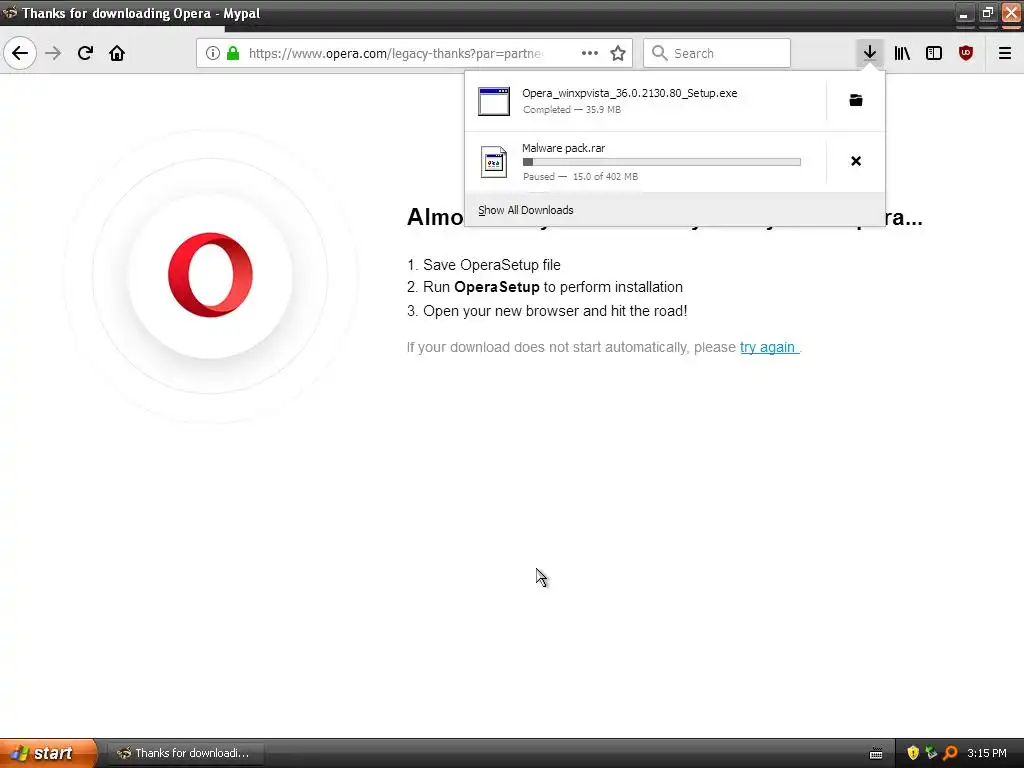
Task: Click the on-screen keyboard tray icon
Action: tap(876, 754)
